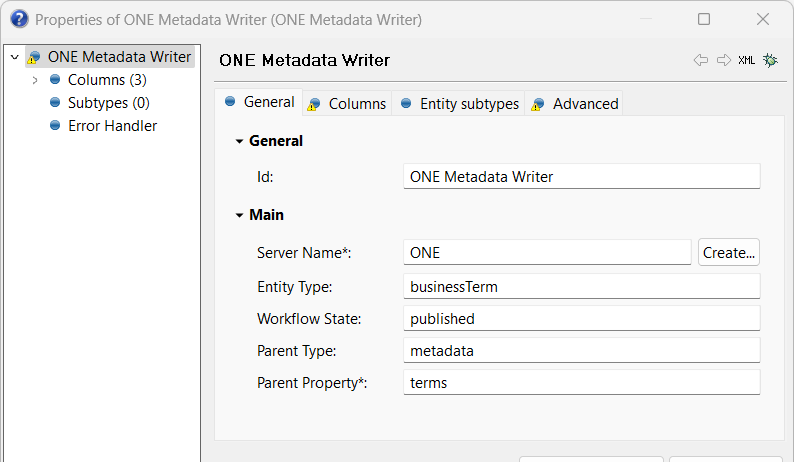Open the XML view of properties
The image size is (794, 462).
pos(747,60)
